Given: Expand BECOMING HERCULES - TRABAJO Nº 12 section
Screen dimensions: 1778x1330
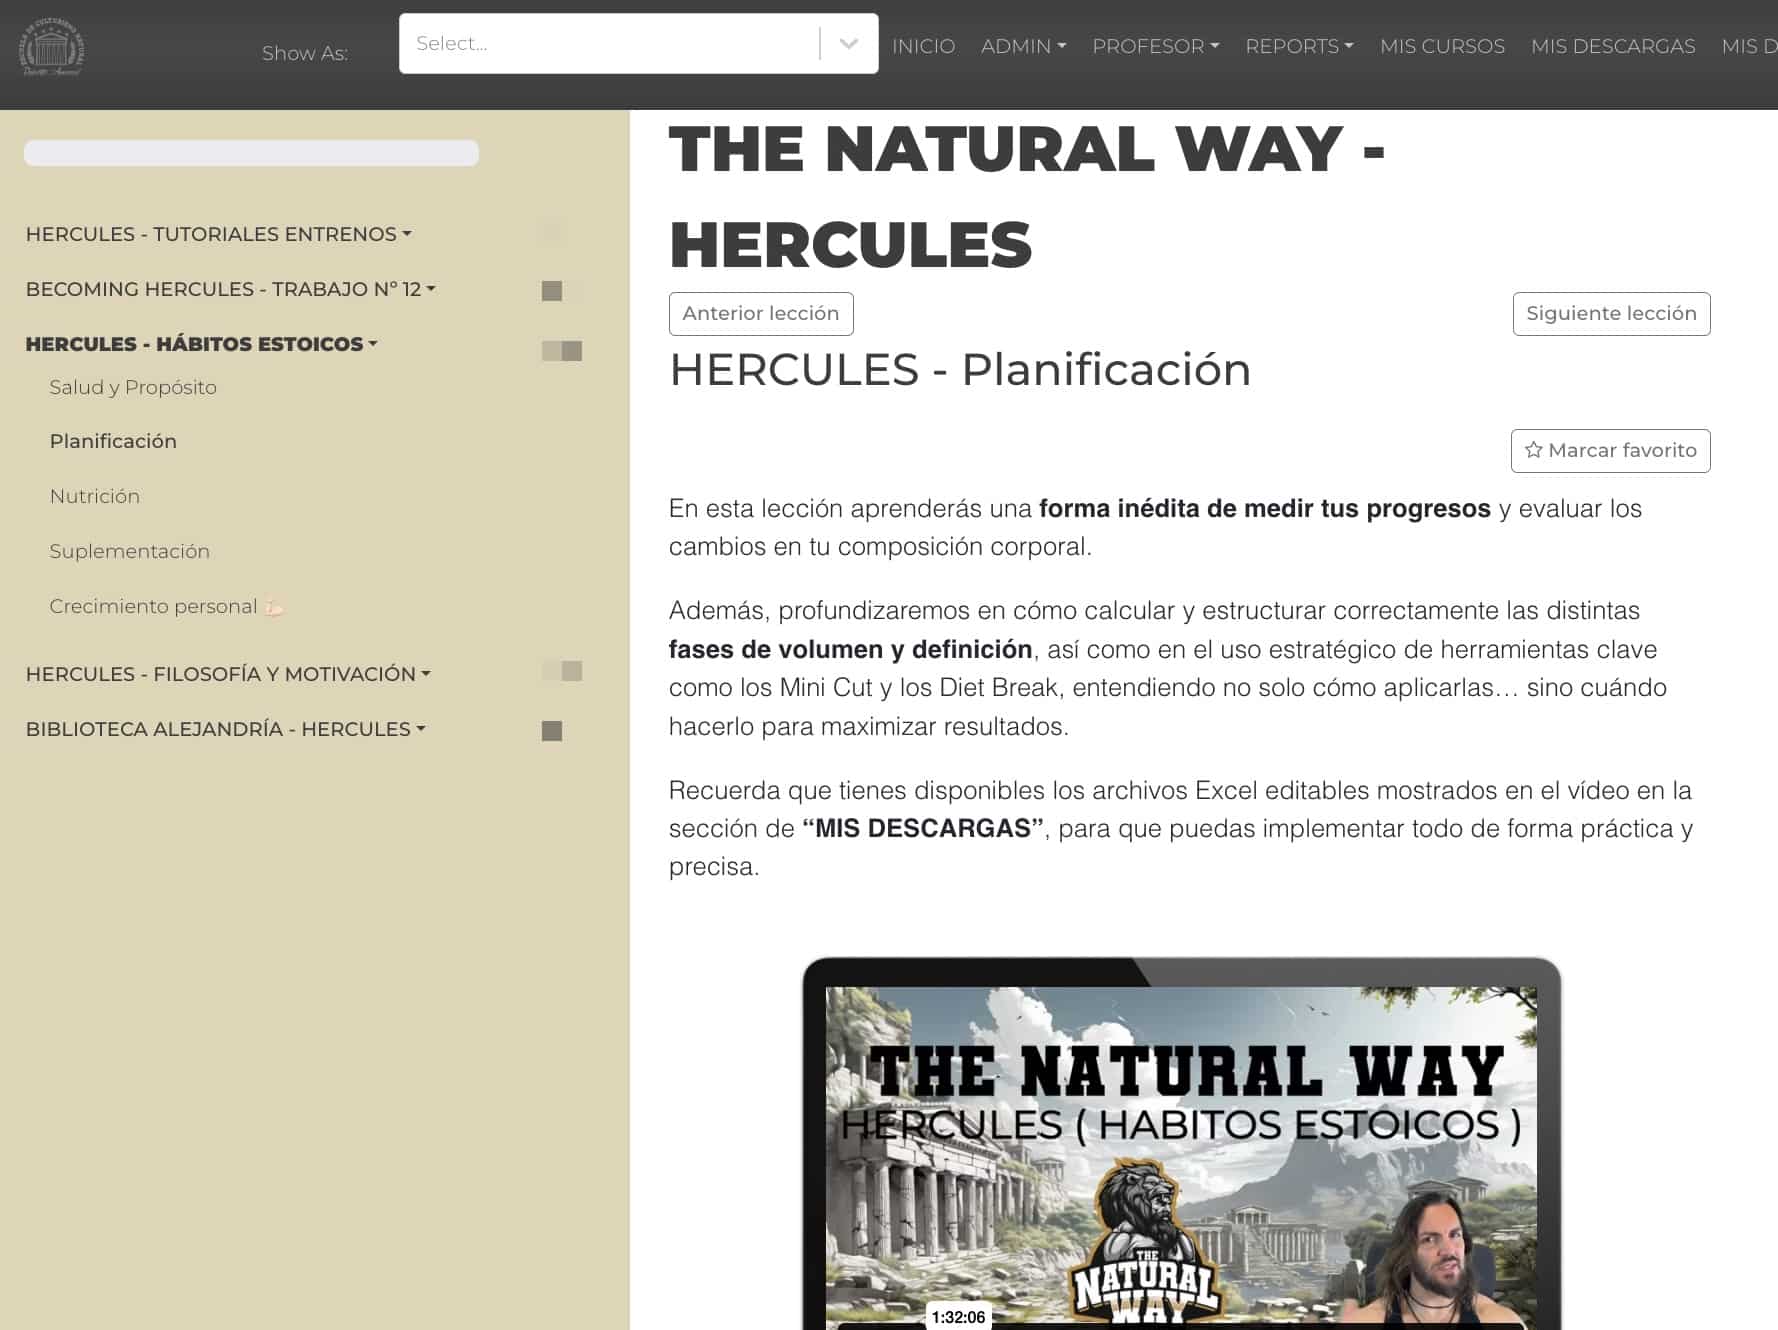Looking at the screenshot, I should coord(230,289).
